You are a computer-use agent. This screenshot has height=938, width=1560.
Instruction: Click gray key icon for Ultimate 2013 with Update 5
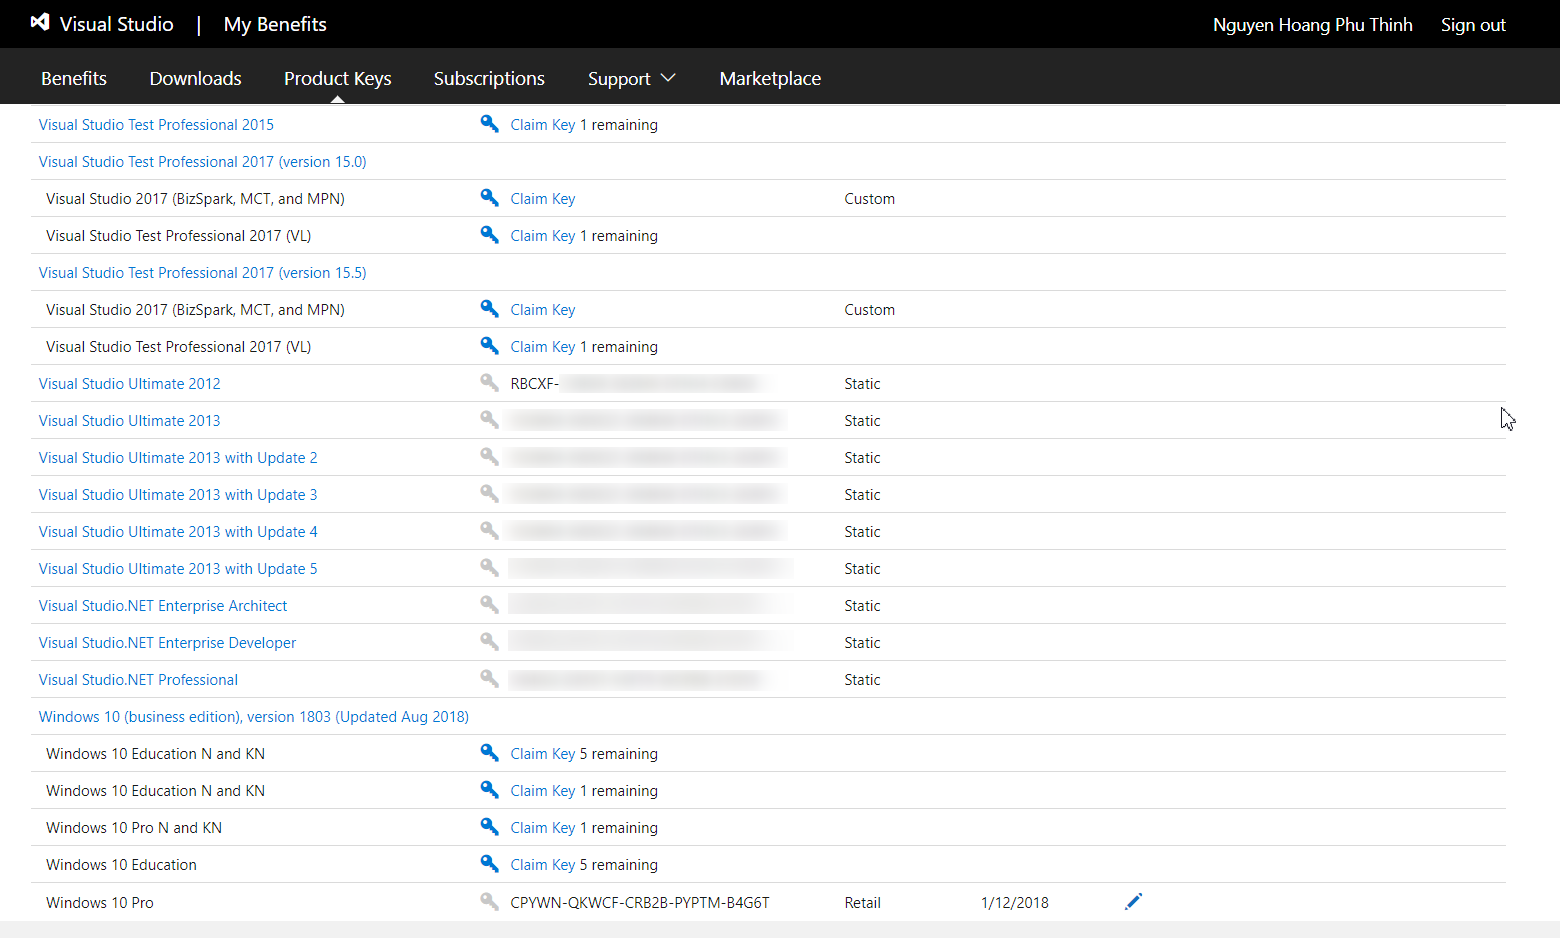(489, 568)
